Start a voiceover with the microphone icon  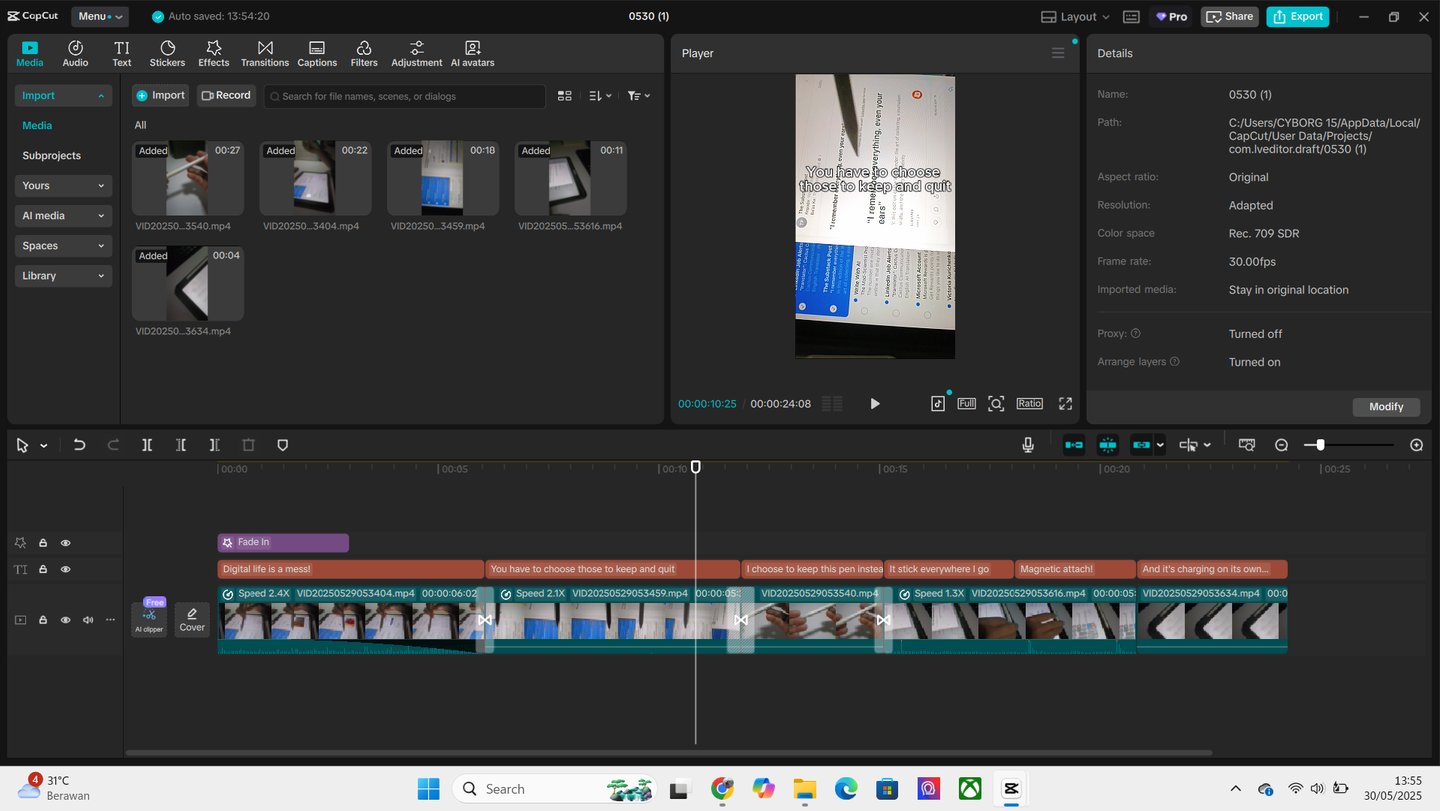coord(1028,445)
